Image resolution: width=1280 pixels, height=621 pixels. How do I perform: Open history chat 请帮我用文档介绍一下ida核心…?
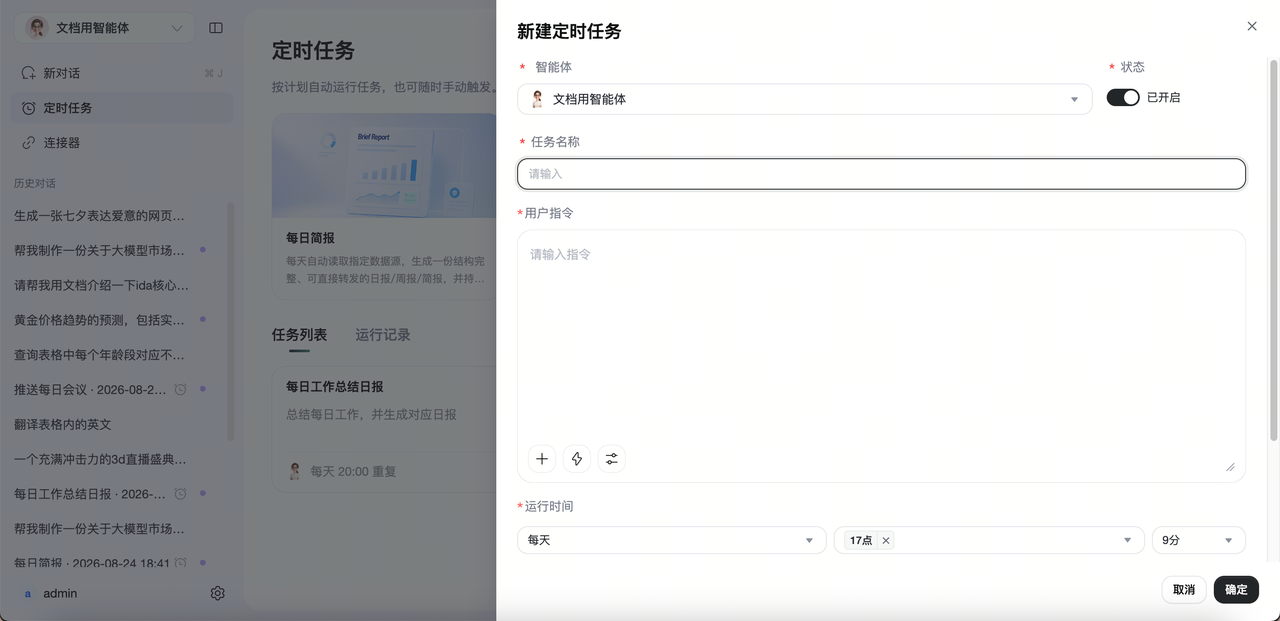point(101,285)
